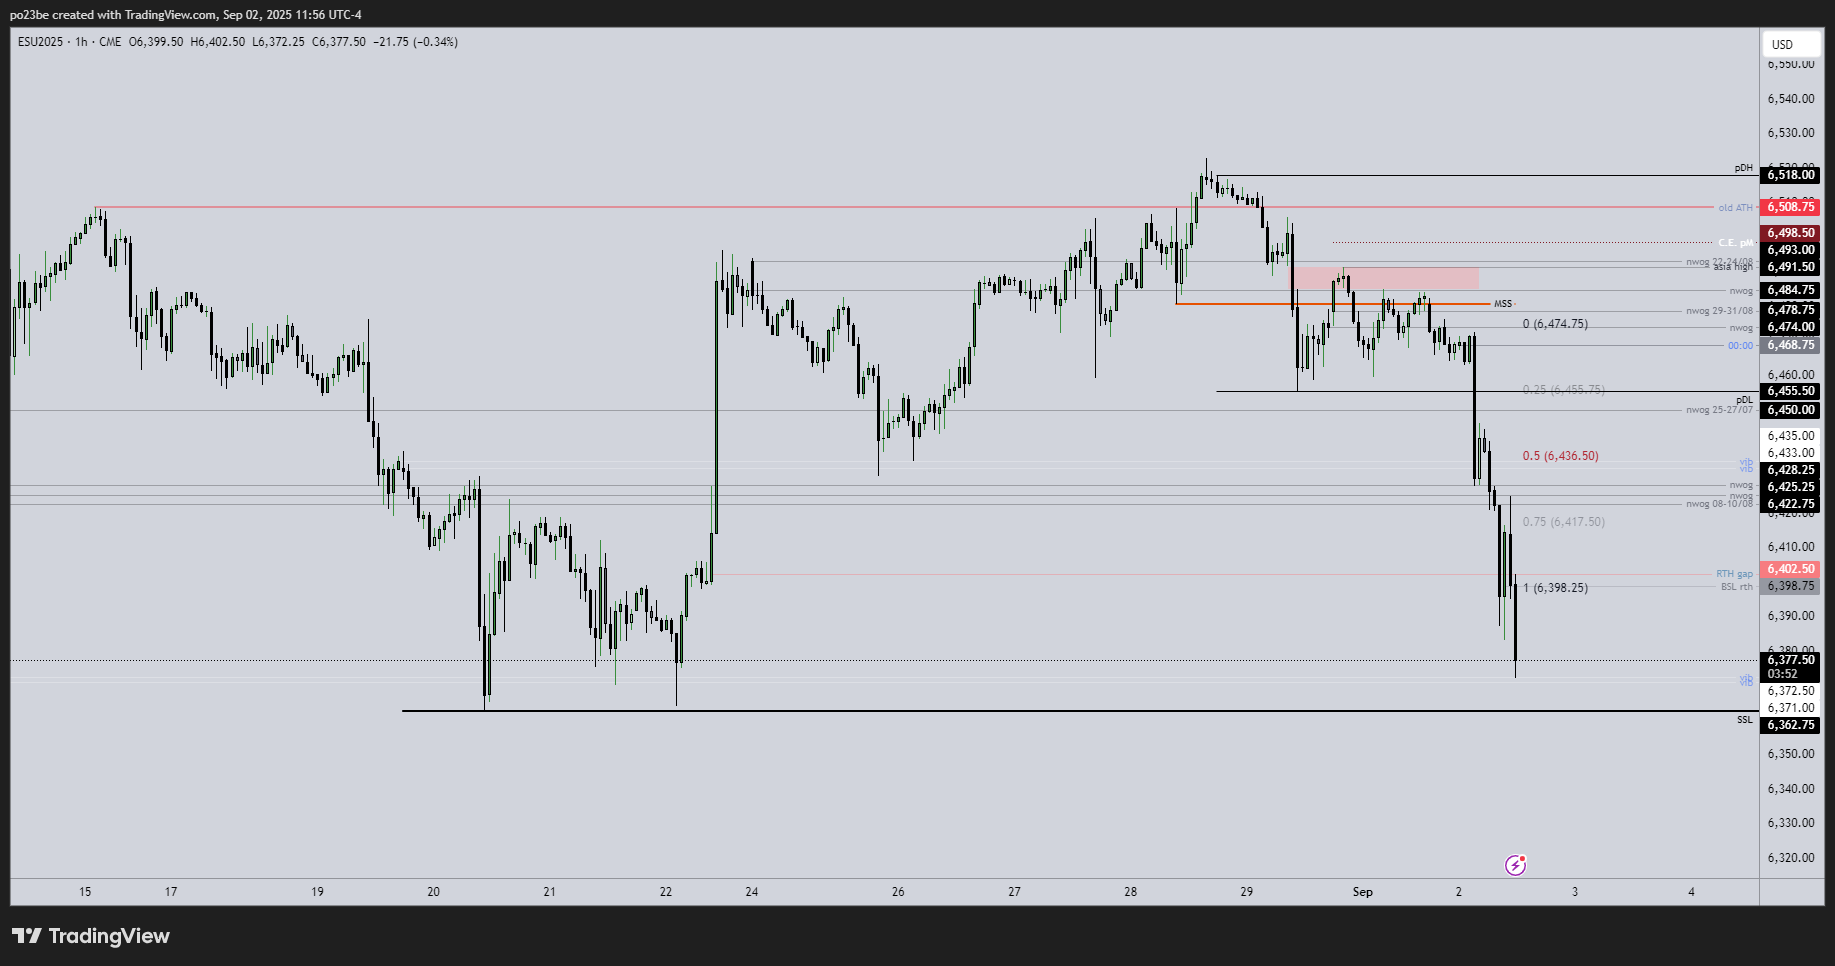1835x966 pixels.
Task: Click the CME exchange label in the legend
Action: point(110,41)
